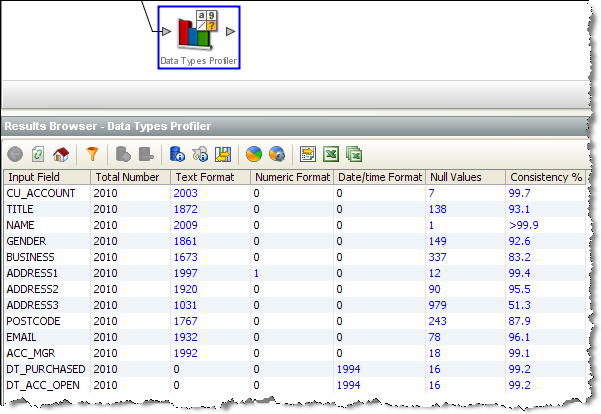The image size is (601, 414).
Task: Sort by the Input Field column header
Action: coord(47,177)
